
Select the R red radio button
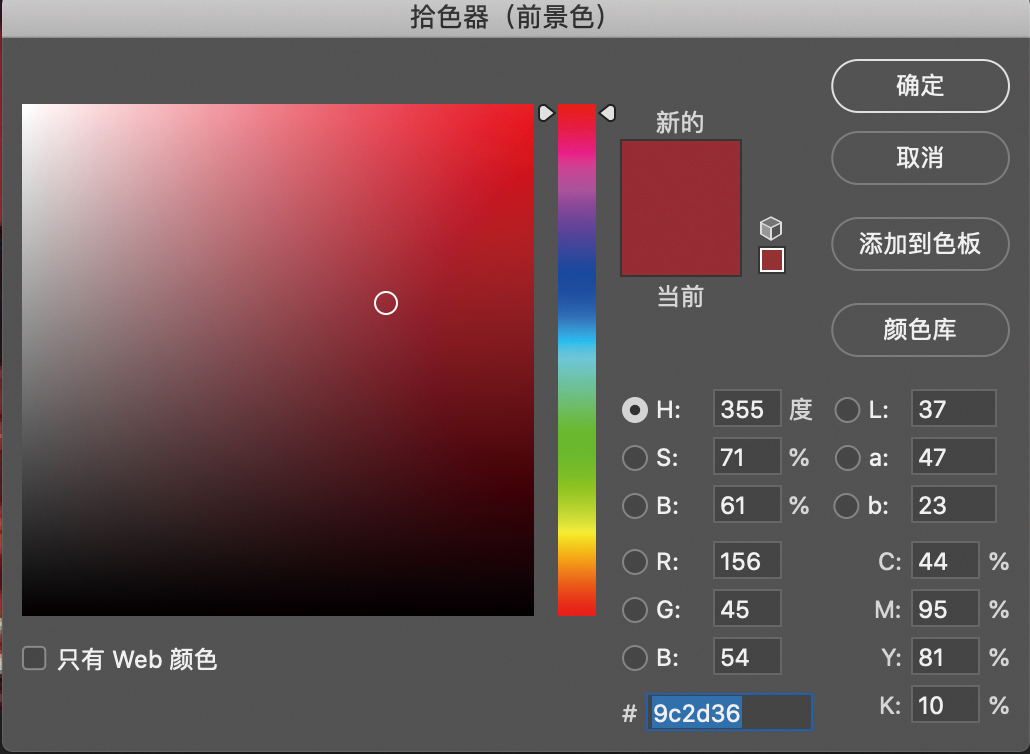635,562
